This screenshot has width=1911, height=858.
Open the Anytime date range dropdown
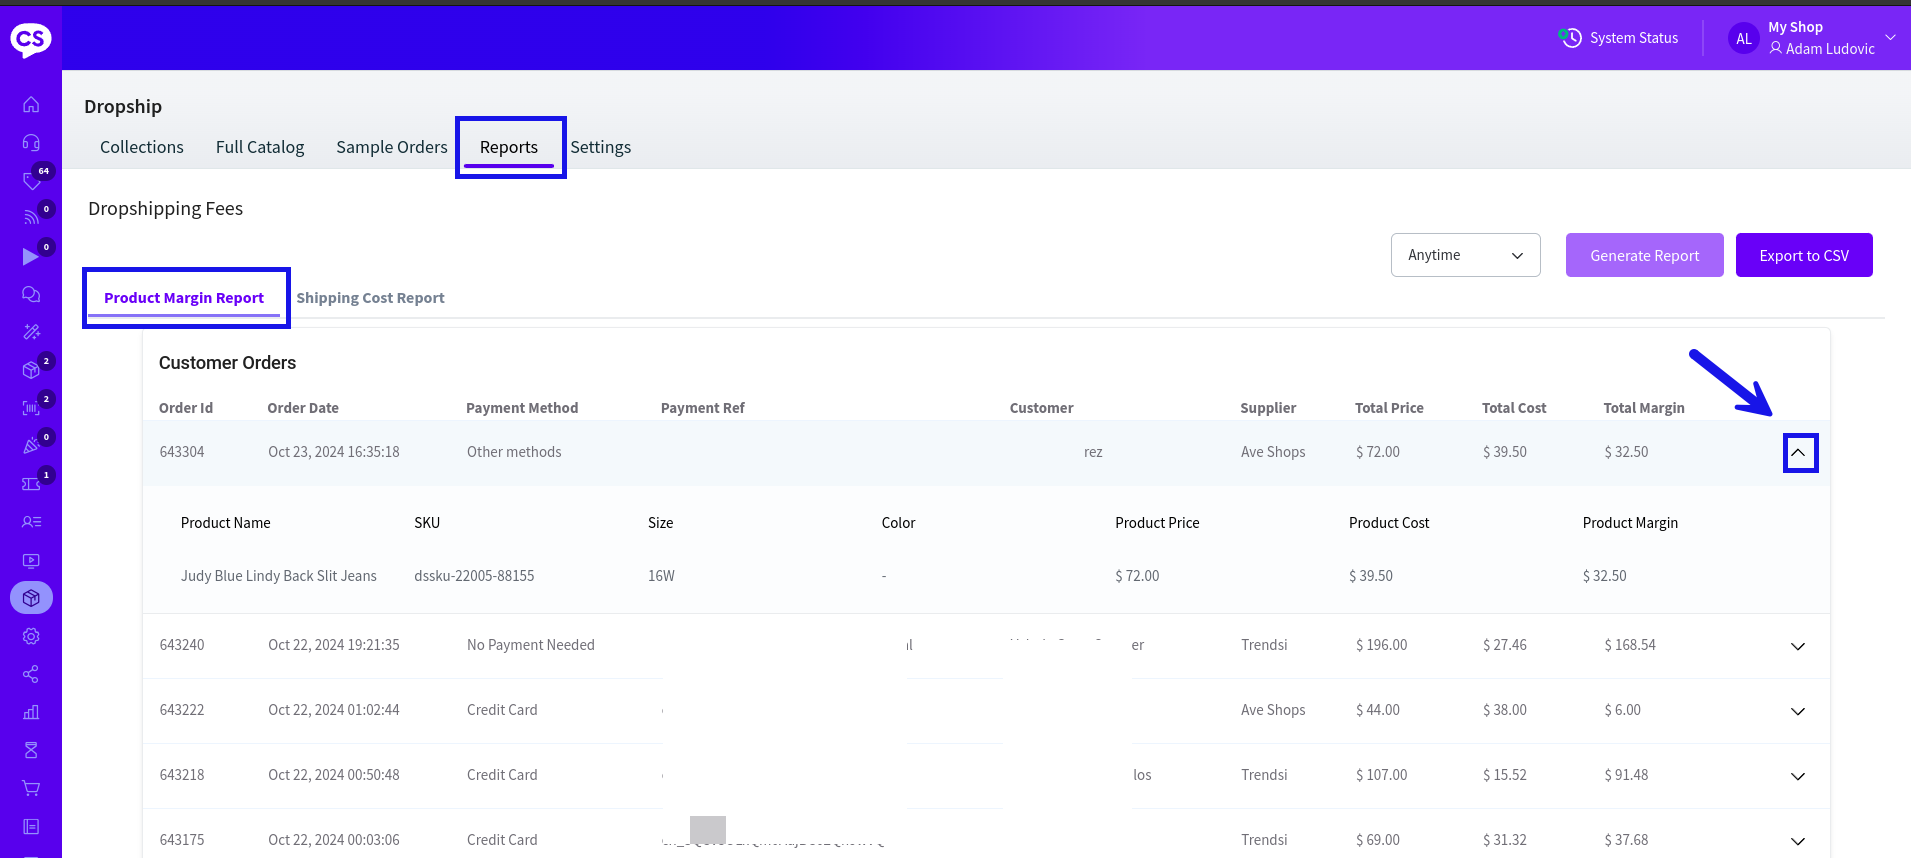1465,255
